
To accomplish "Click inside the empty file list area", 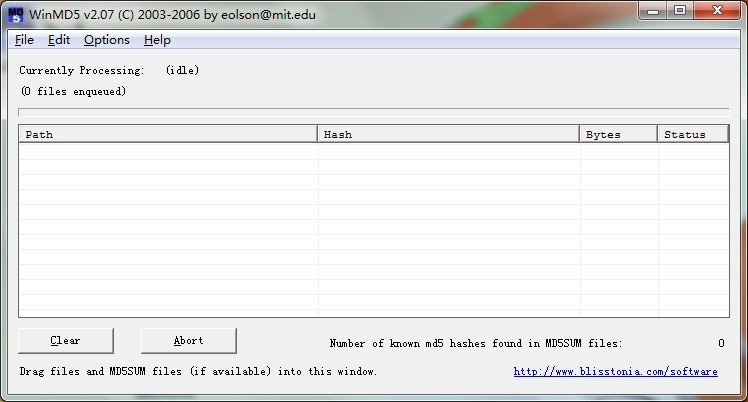I will (x=373, y=230).
